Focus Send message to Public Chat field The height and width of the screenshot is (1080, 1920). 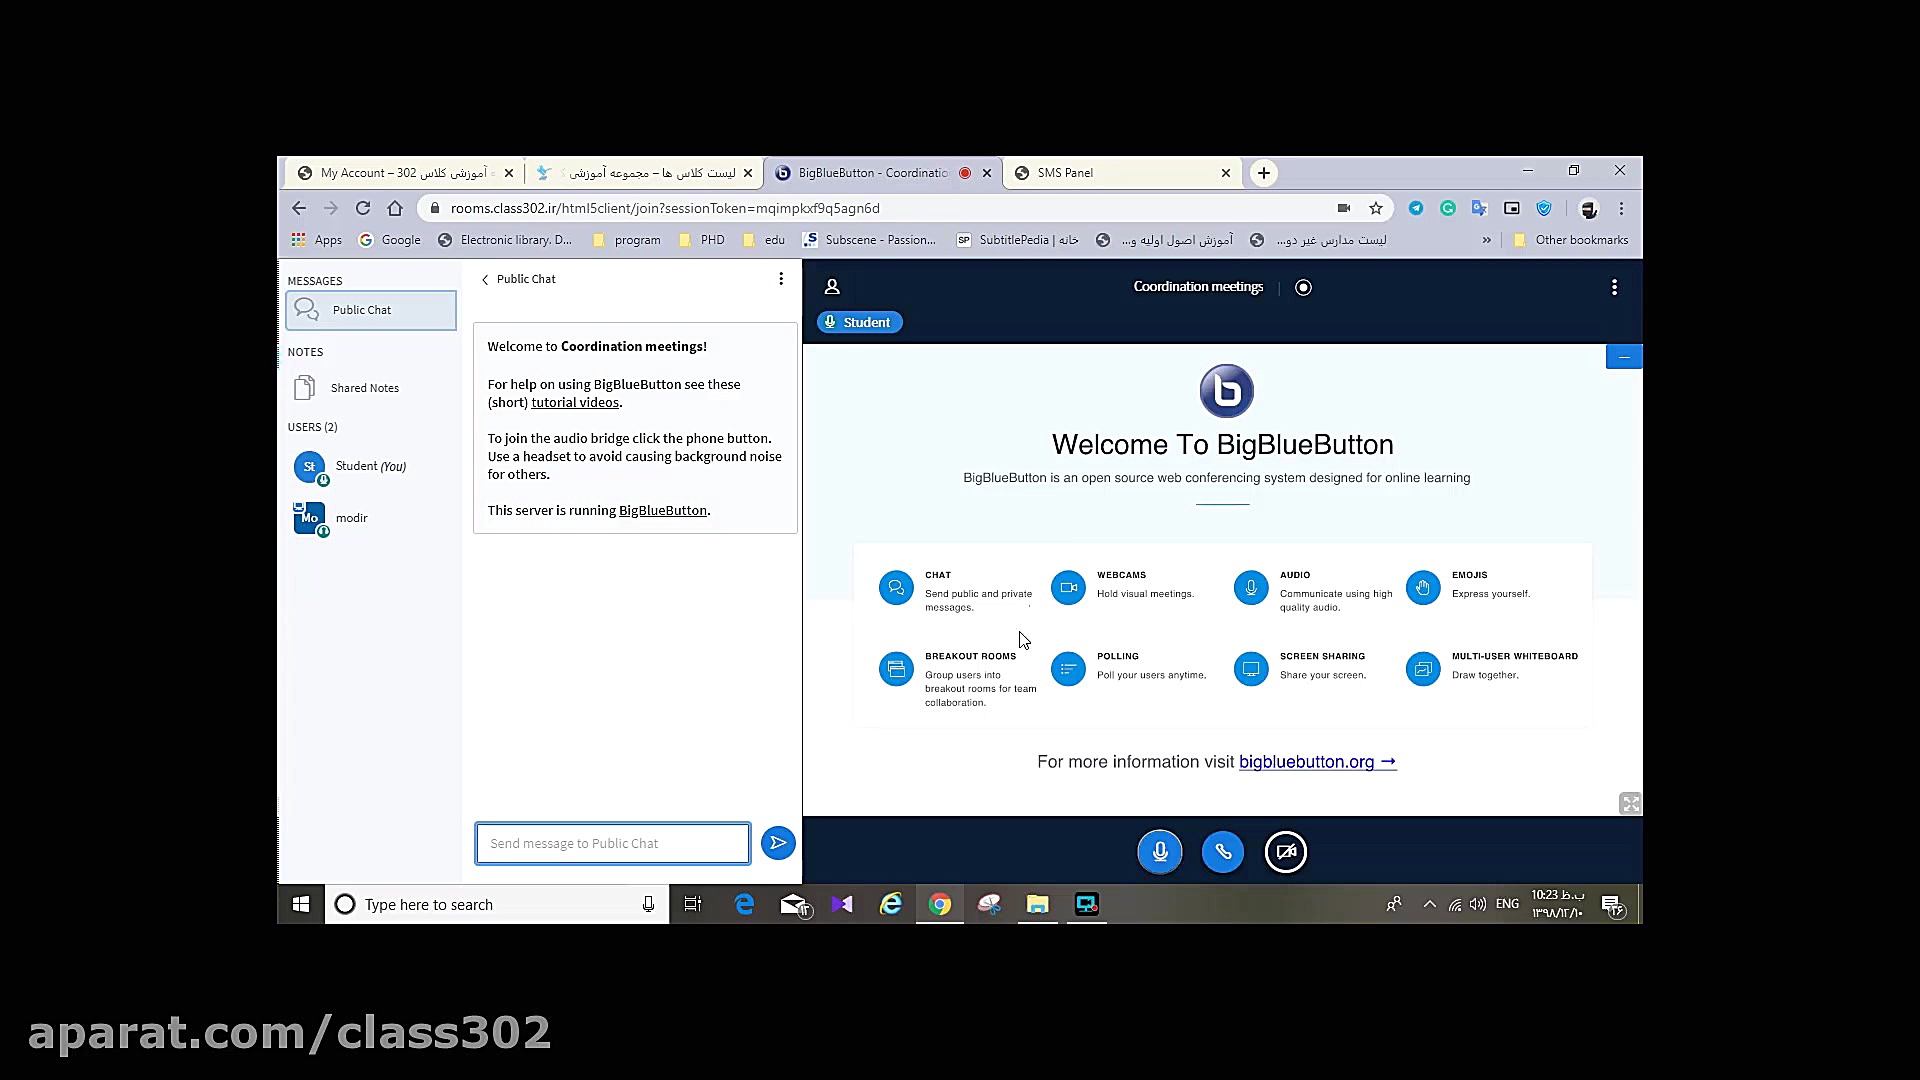[x=612, y=843]
